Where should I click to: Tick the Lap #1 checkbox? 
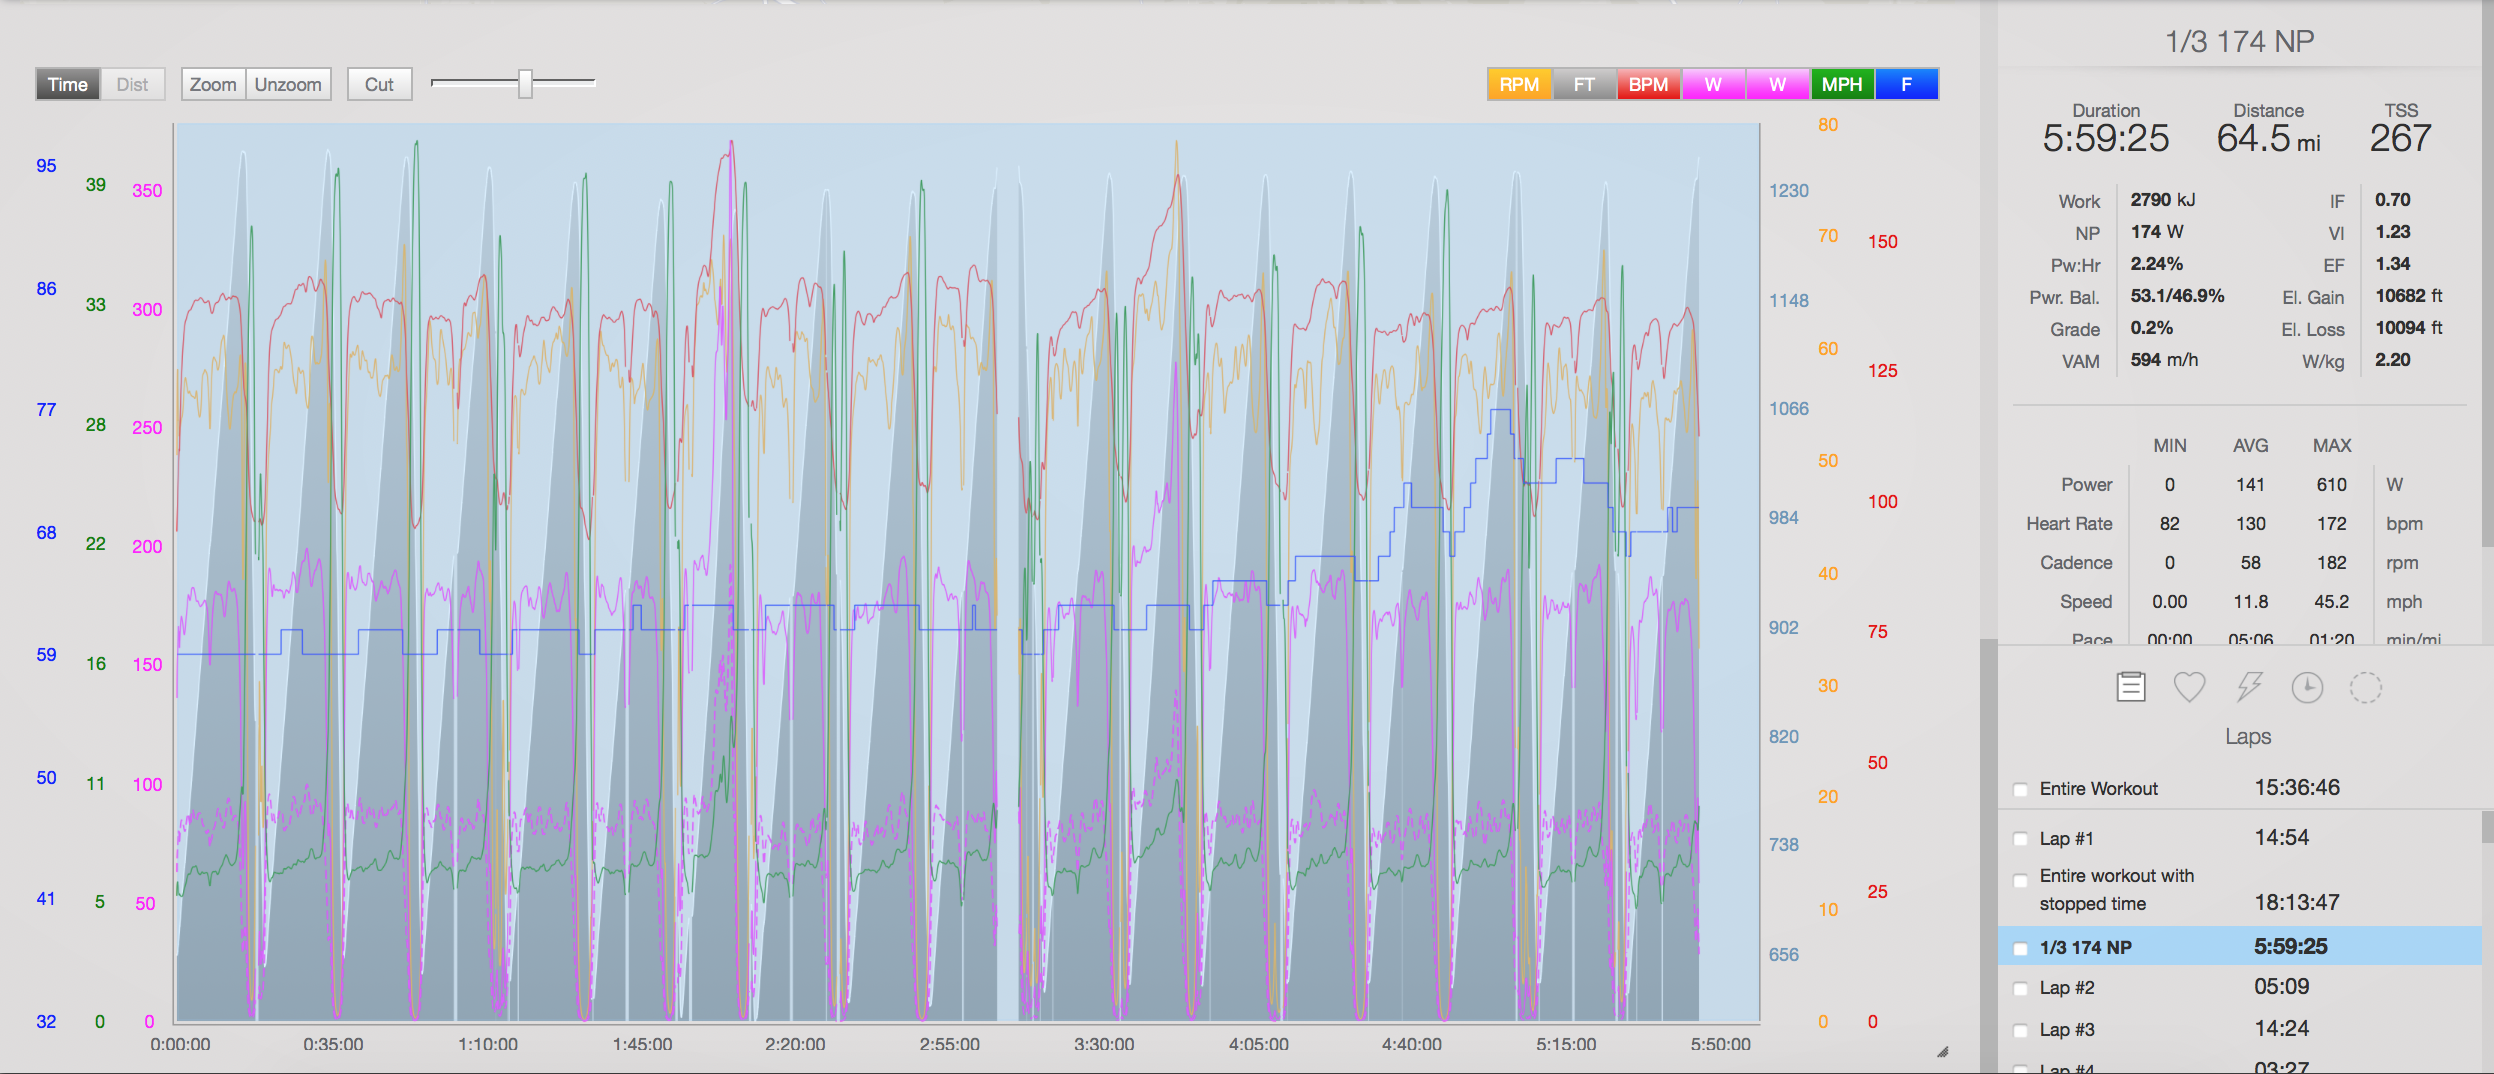pyautogui.click(x=2020, y=840)
